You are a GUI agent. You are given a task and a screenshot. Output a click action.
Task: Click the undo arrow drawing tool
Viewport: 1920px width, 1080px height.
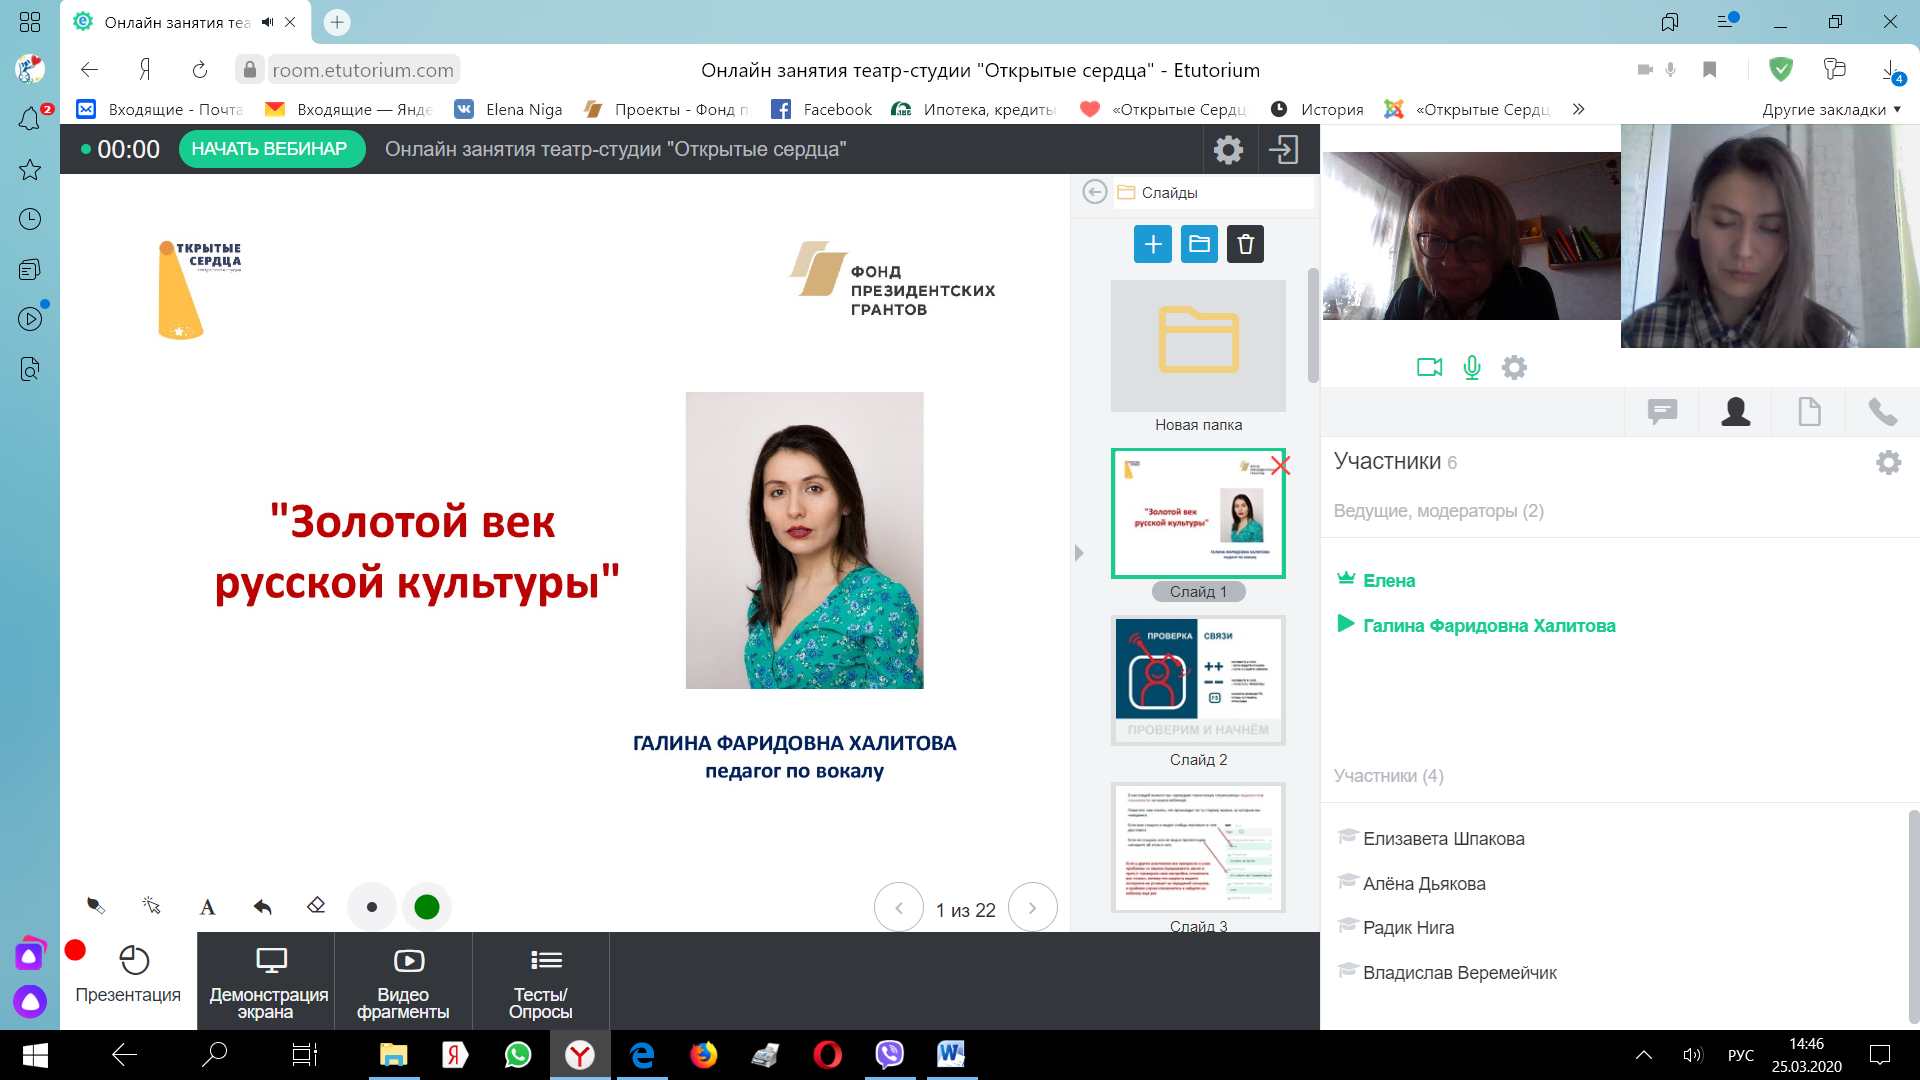pyautogui.click(x=262, y=907)
